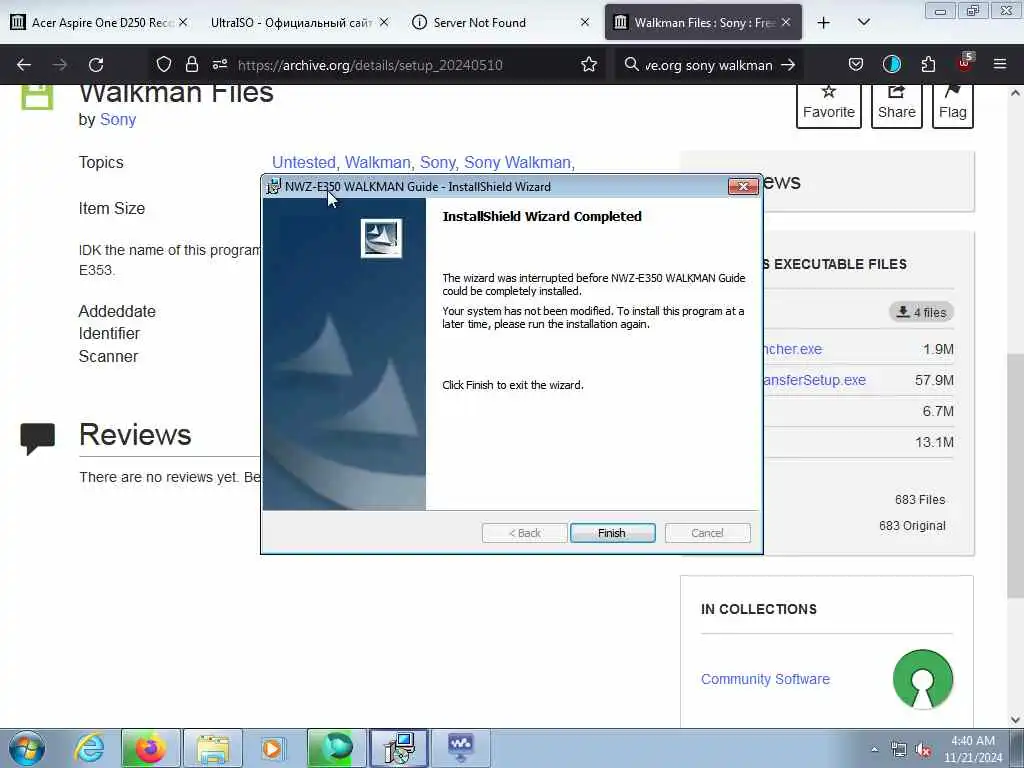
Task: Switch to Firefox on the taskbar
Action: point(150,748)
